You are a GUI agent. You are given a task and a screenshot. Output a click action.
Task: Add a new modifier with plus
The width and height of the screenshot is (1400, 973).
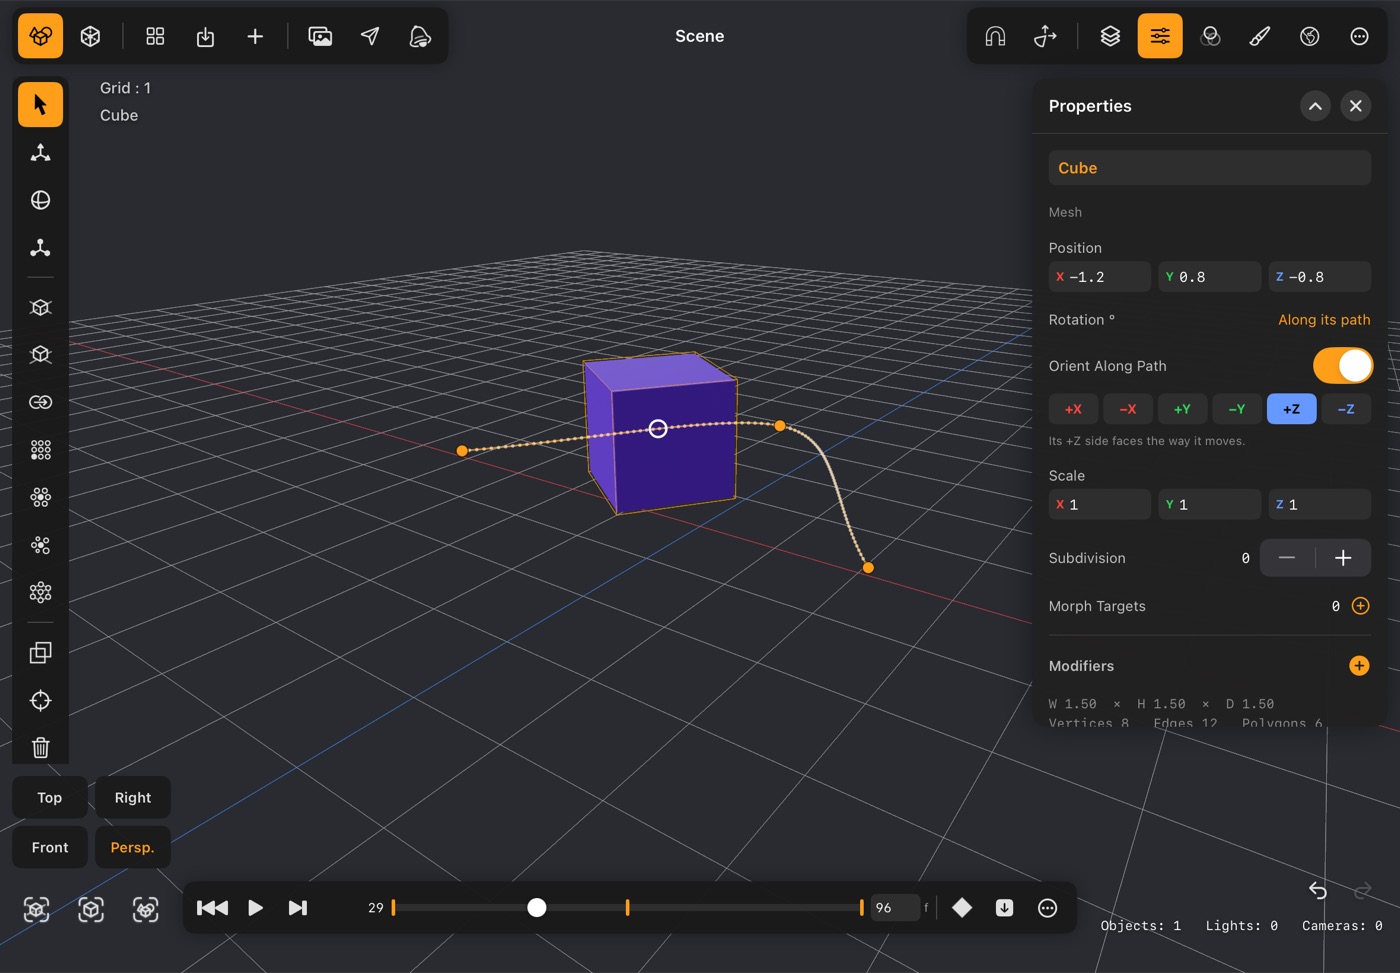coord(1359,666)
